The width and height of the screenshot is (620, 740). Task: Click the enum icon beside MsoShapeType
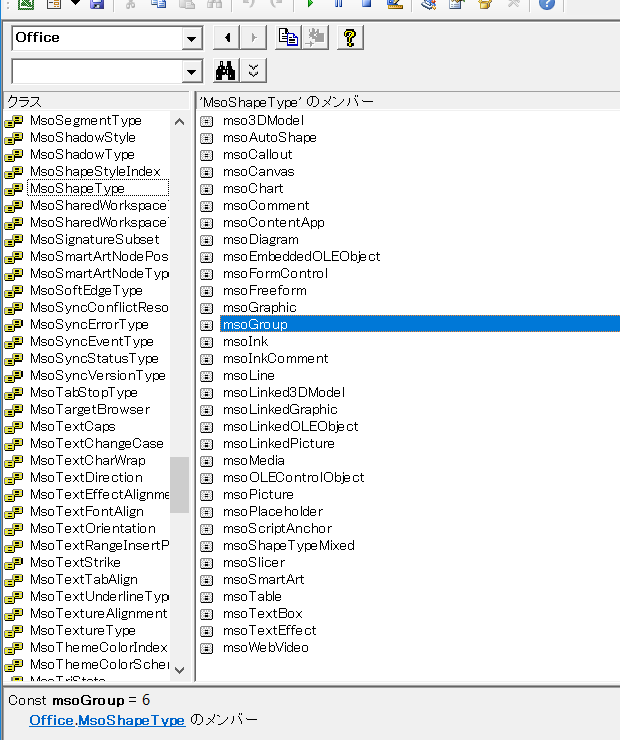14,189
